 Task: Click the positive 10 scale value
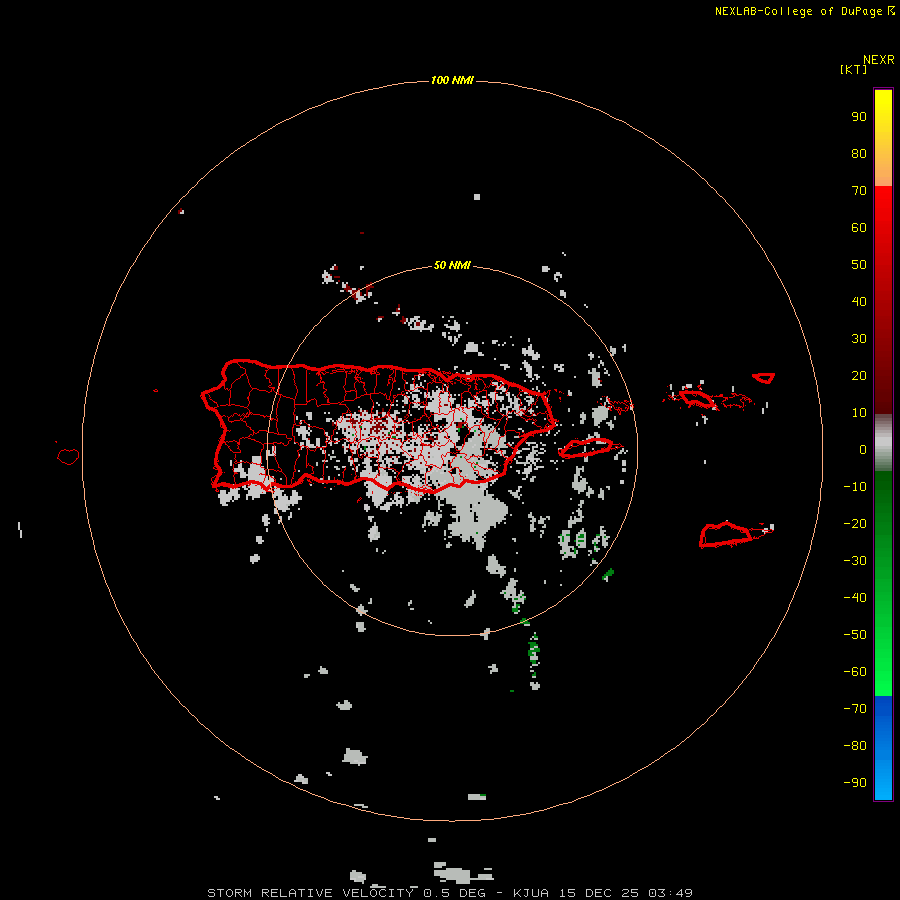pyautogui.click(x=859, y=413)
